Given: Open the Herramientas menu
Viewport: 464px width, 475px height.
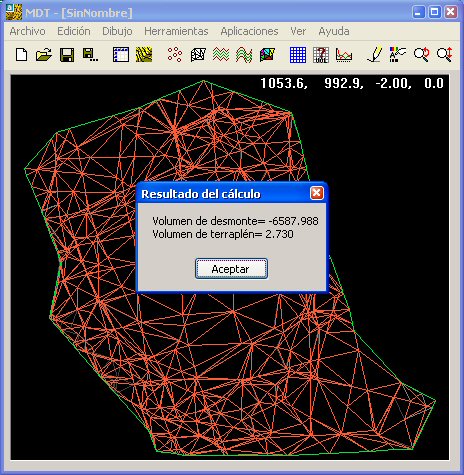Looking at the screenshot, I should (176, 31).
